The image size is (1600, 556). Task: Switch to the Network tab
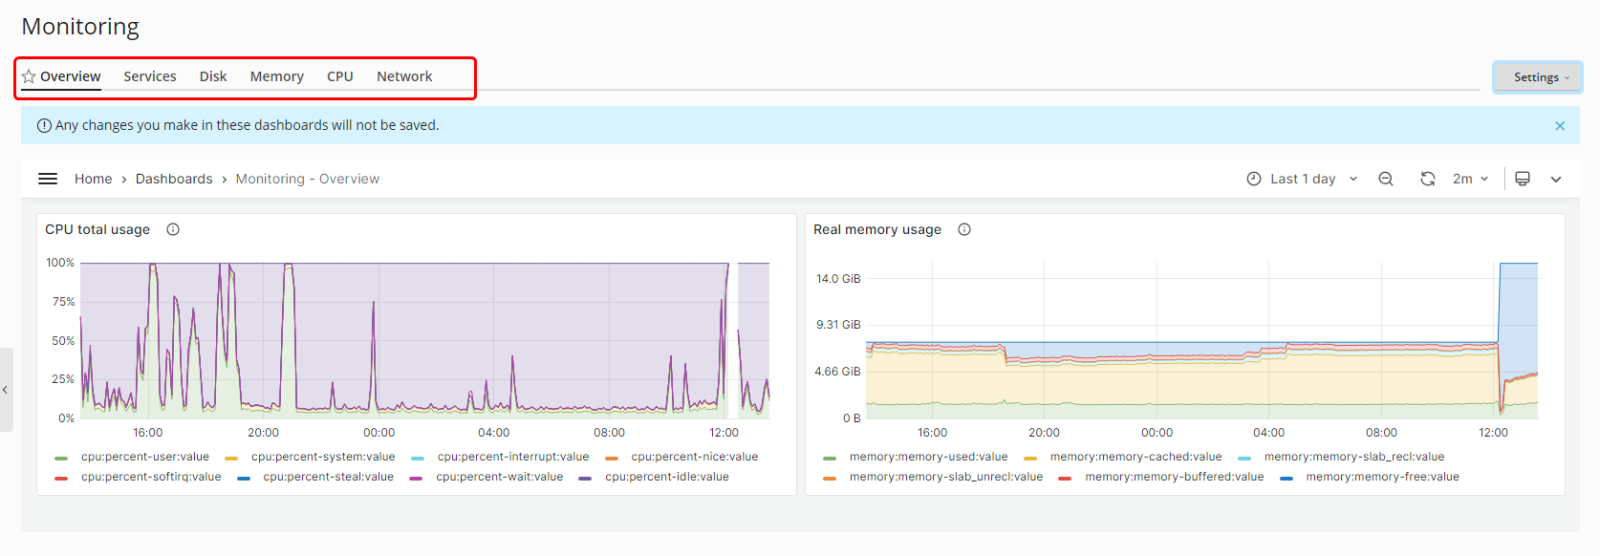[x=404, y=77]
